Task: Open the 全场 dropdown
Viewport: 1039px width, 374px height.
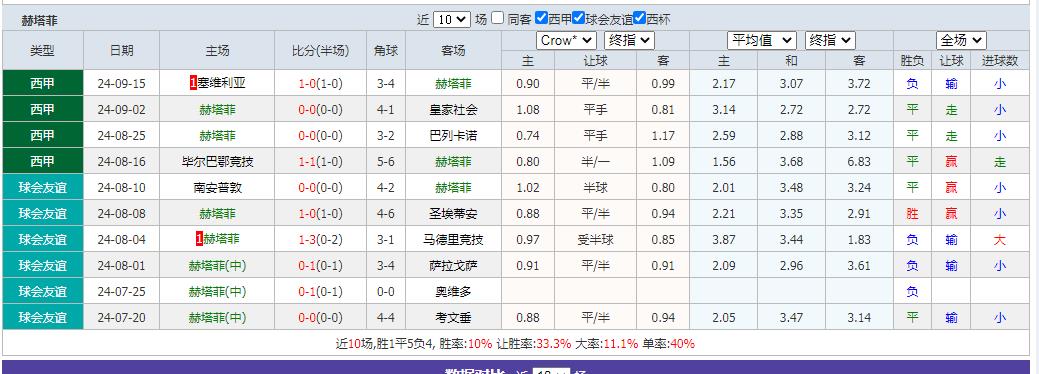Action: 961,40
